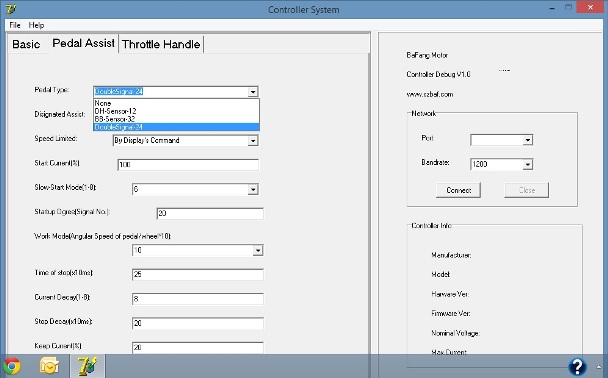Switch to the Basic tab
This screenshot has height=378, width=608.
click(26, 44)
